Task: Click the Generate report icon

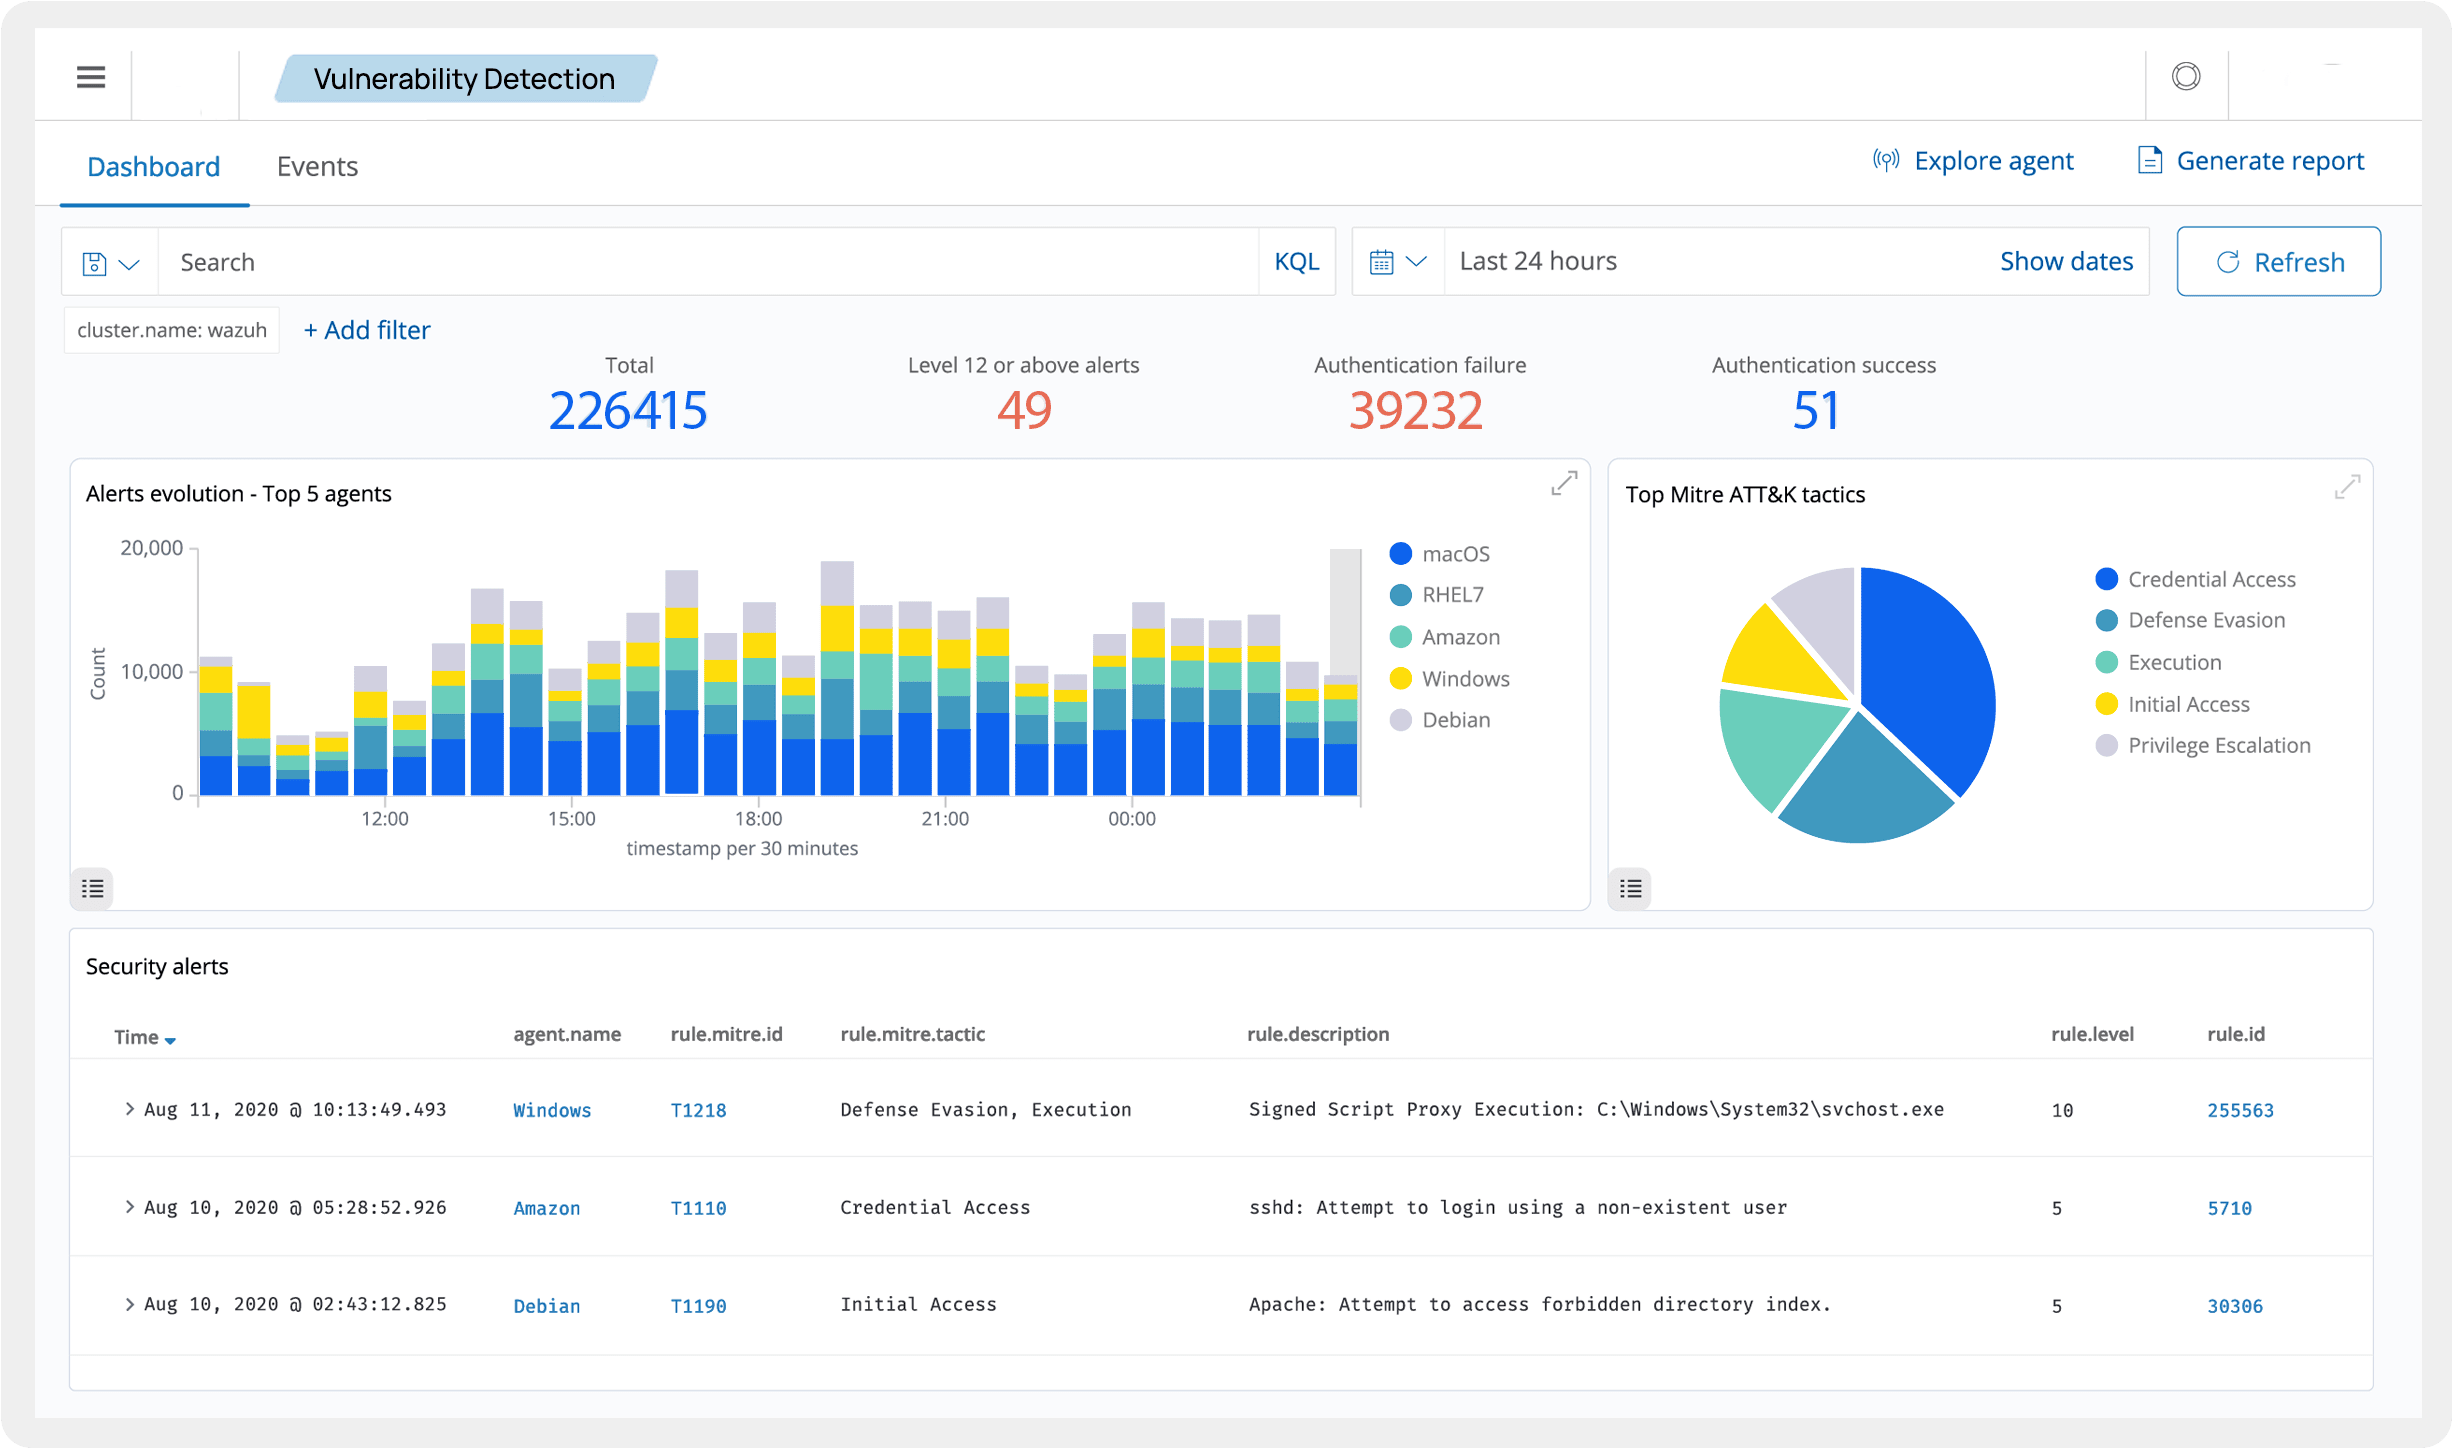Action: 2148,160
